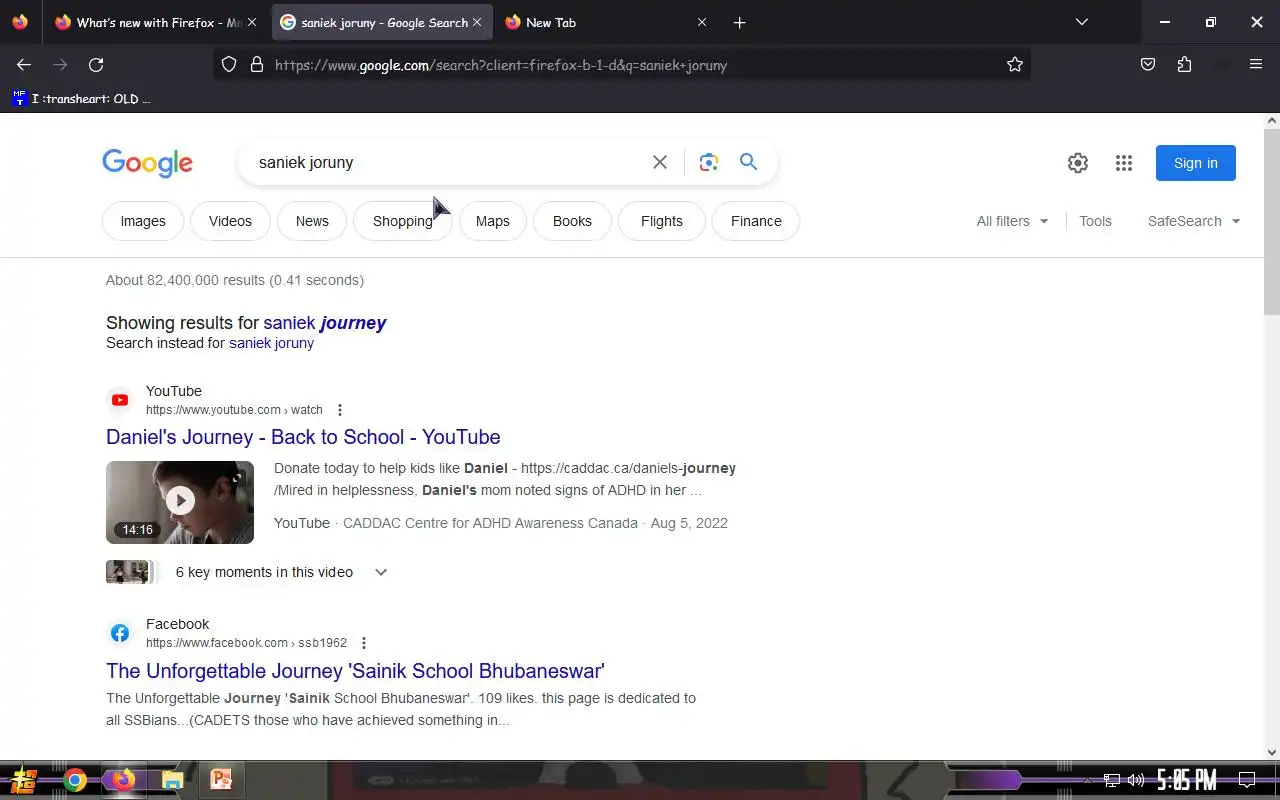Open Daniel's Journey - Back to School link

click(303, 437)
